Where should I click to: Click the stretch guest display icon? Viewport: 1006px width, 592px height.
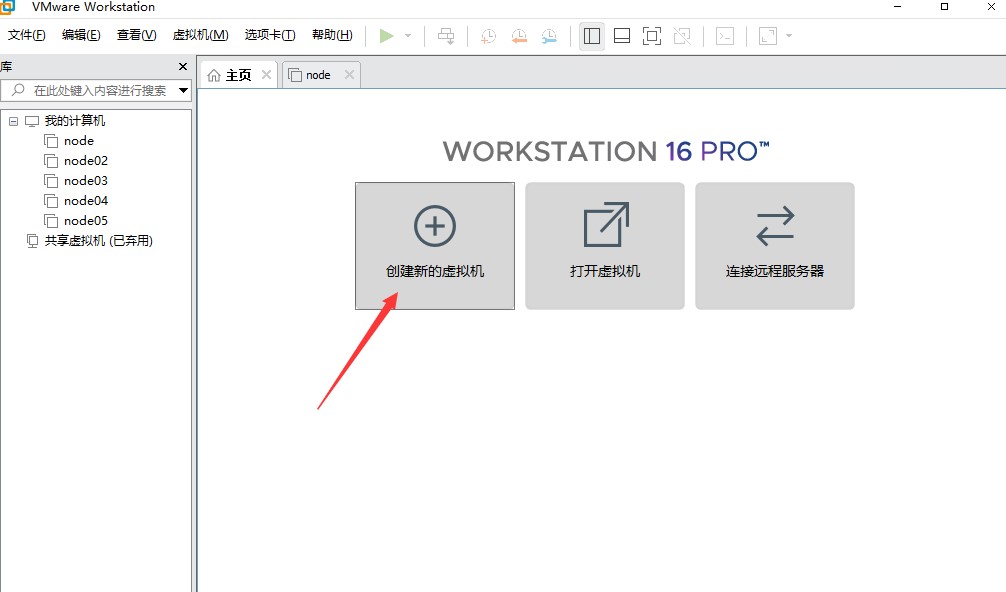coord(768,36)
